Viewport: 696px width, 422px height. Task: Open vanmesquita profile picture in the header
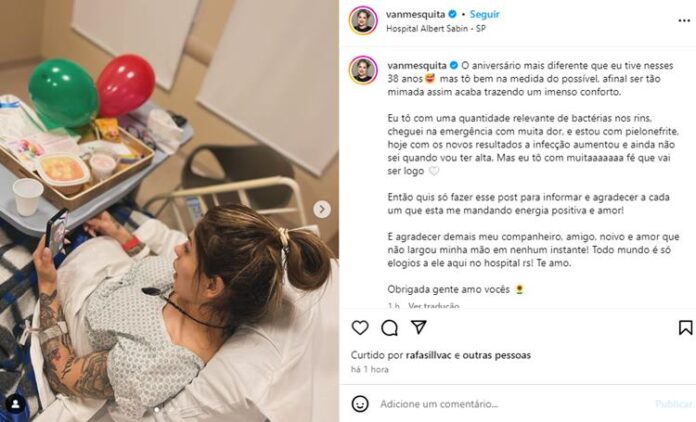coord(363,20)
